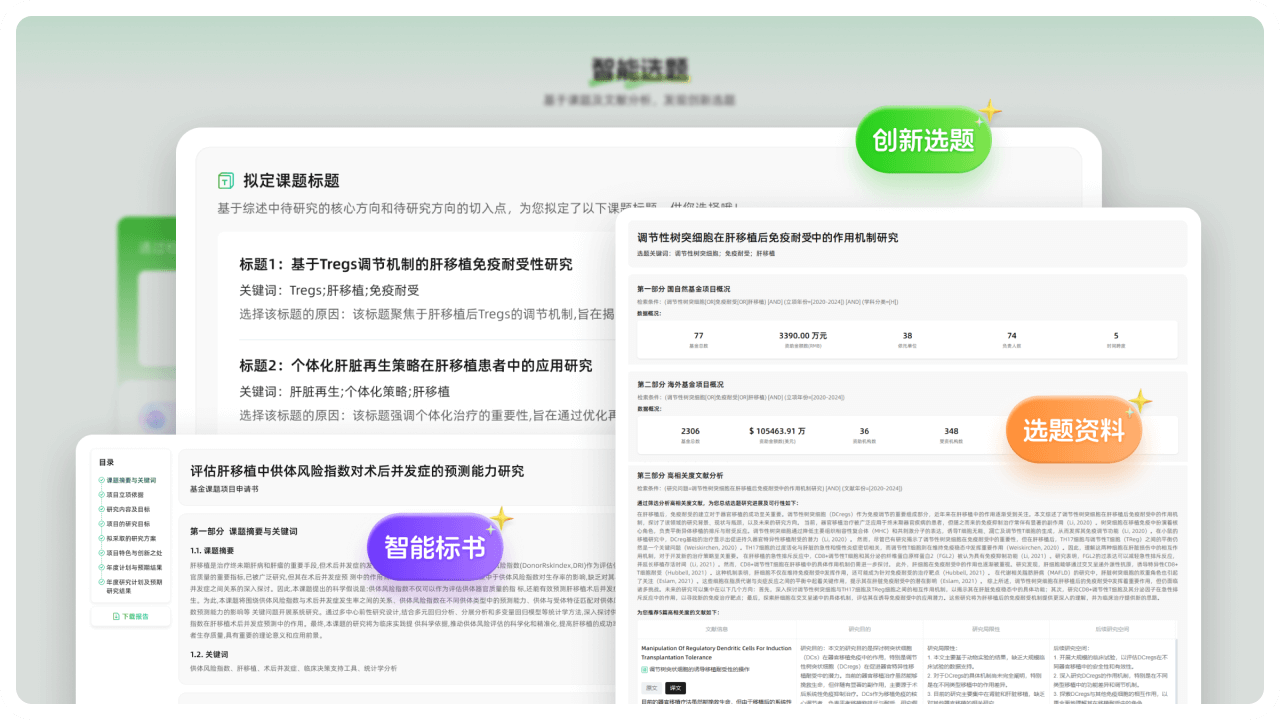Select 标题2 个体化肝脏再生策略 topic
Screen dimensions: 1280x720
(415, 366)
